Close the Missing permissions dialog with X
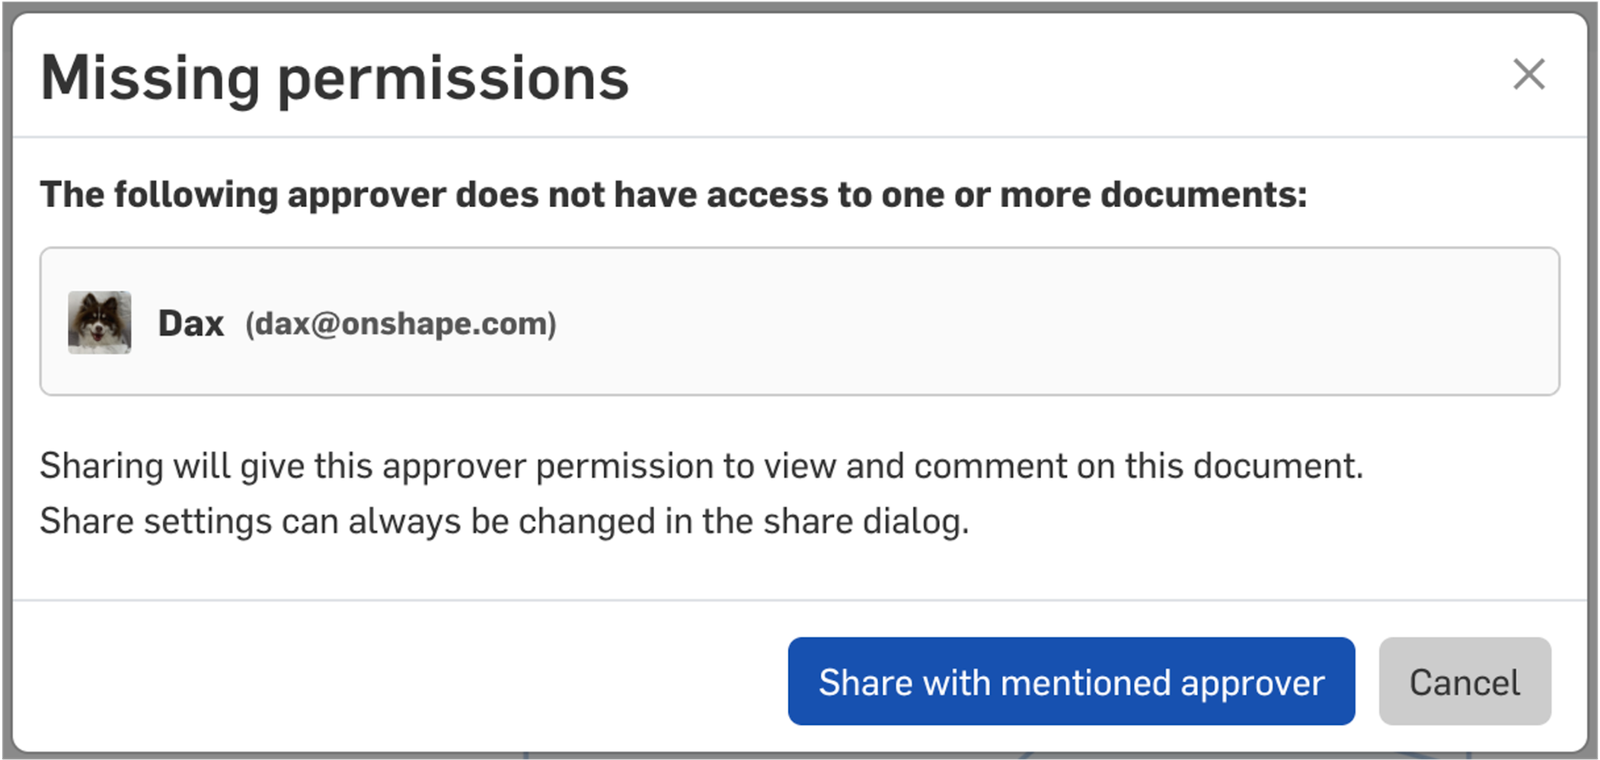This screenshot has height=760, width=1600. 1528,74
